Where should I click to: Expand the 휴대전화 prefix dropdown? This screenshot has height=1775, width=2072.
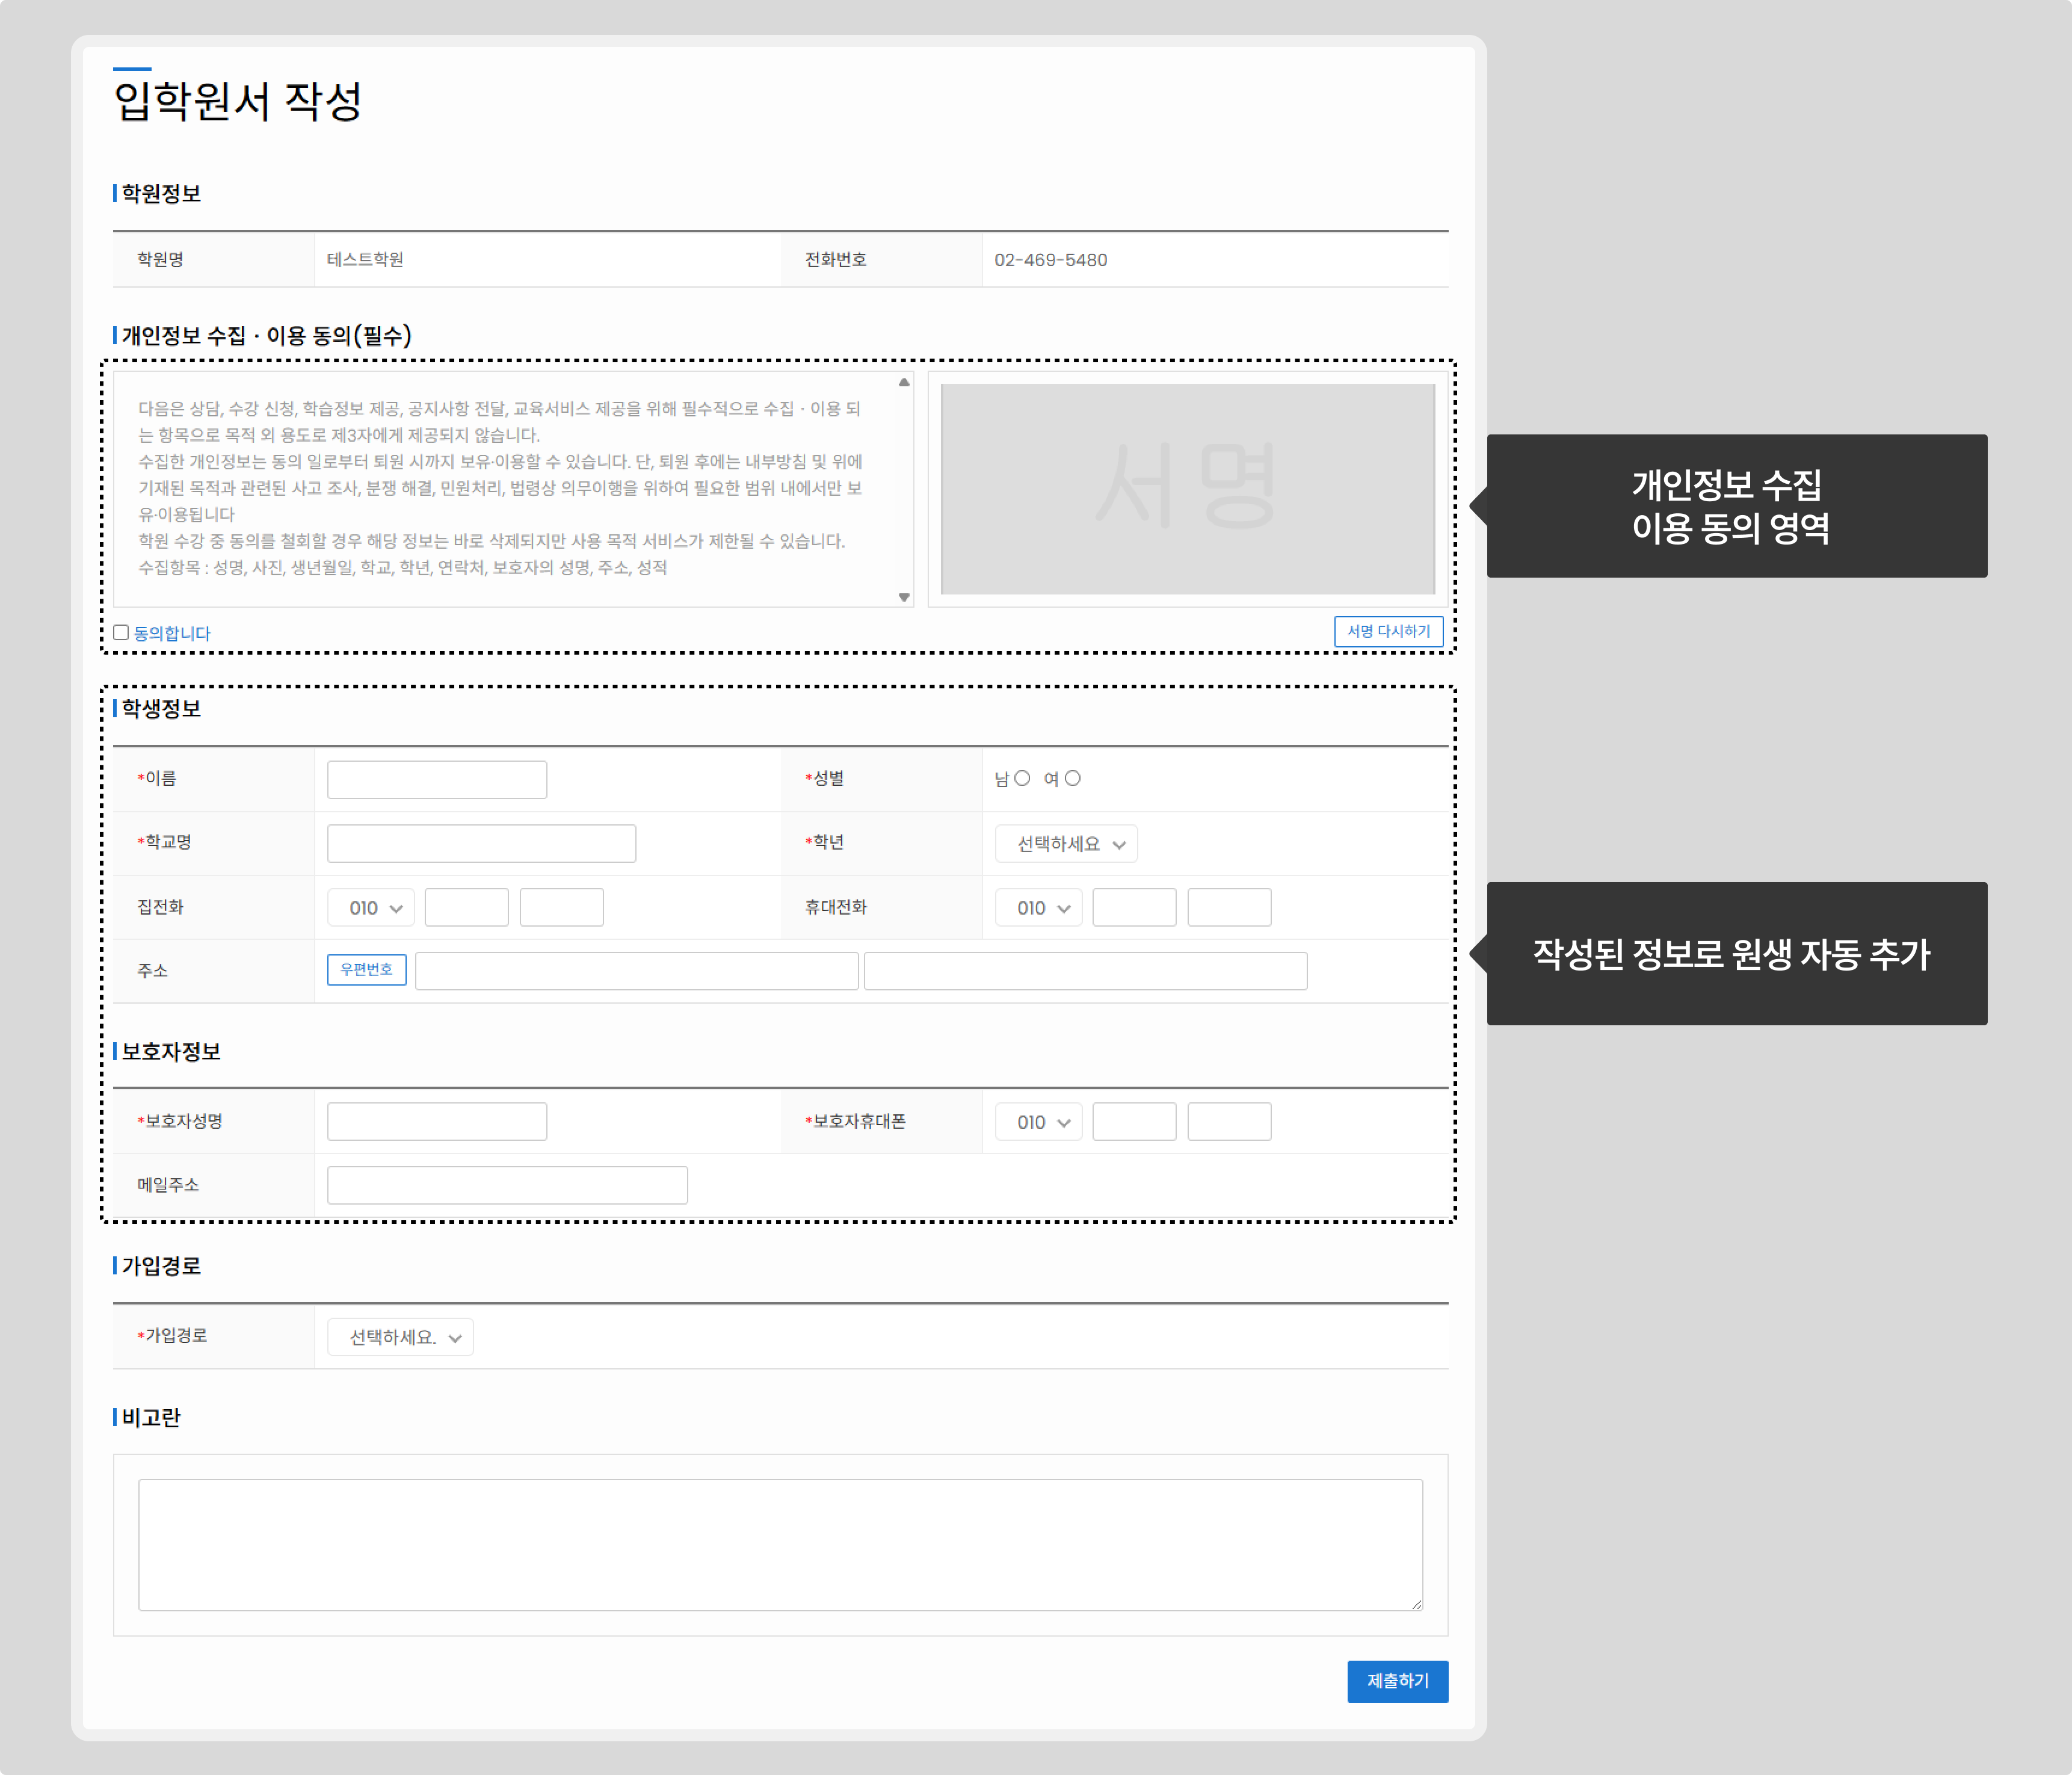pyautogui.click(x=1038, y=907)
